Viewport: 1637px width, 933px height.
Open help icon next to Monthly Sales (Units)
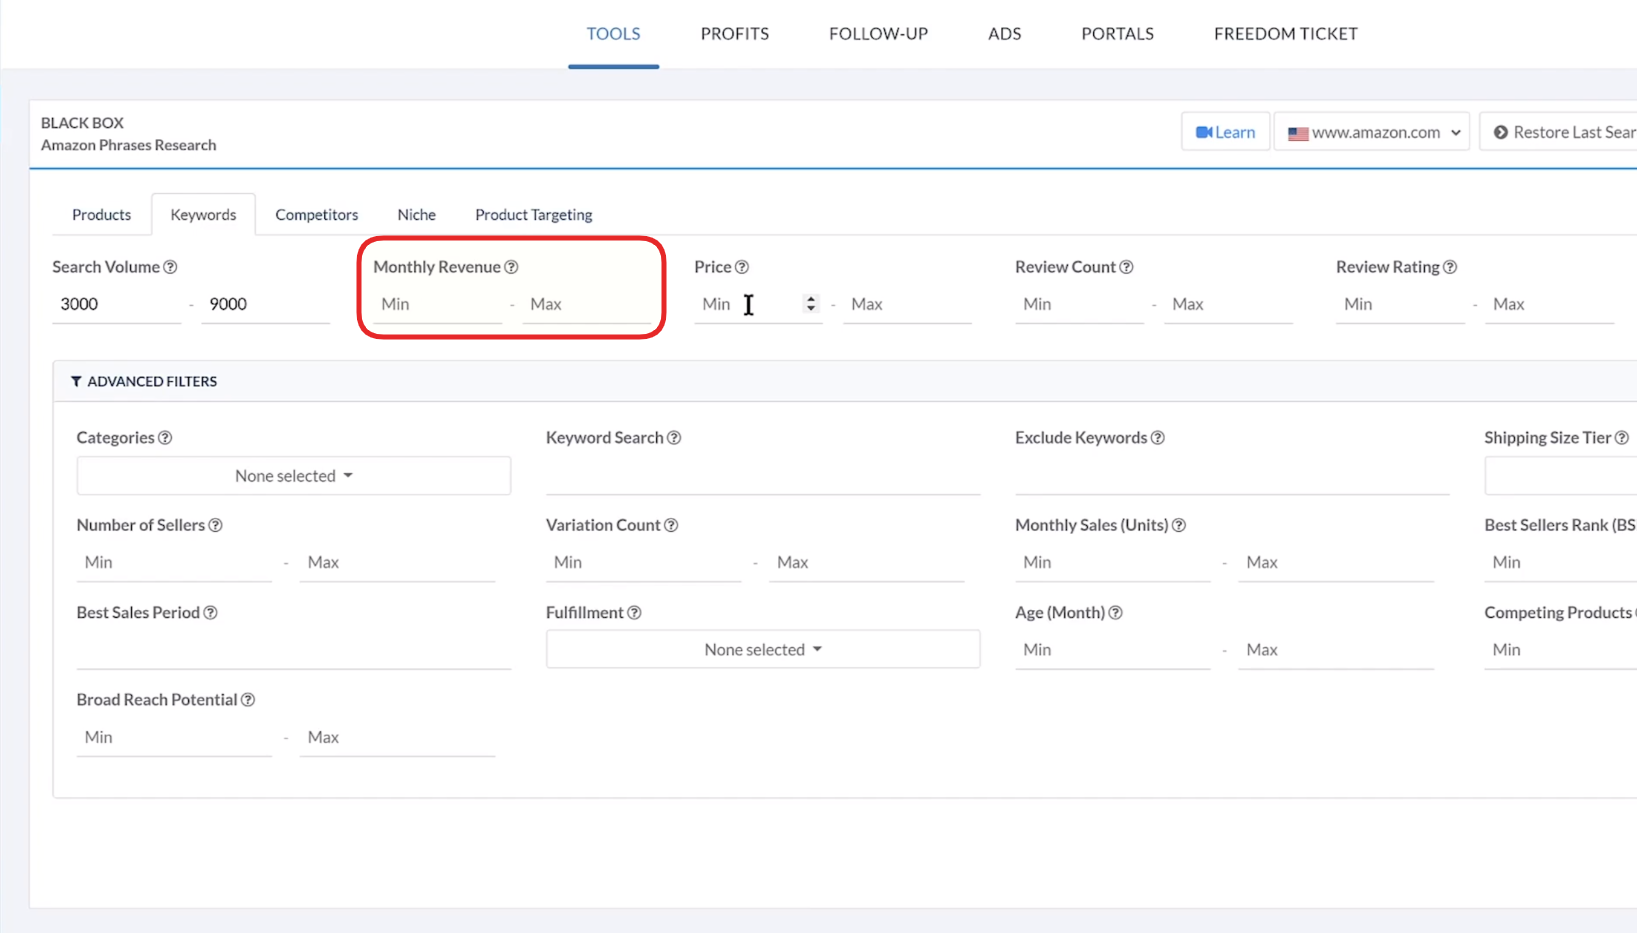(x=1179, y=525)
